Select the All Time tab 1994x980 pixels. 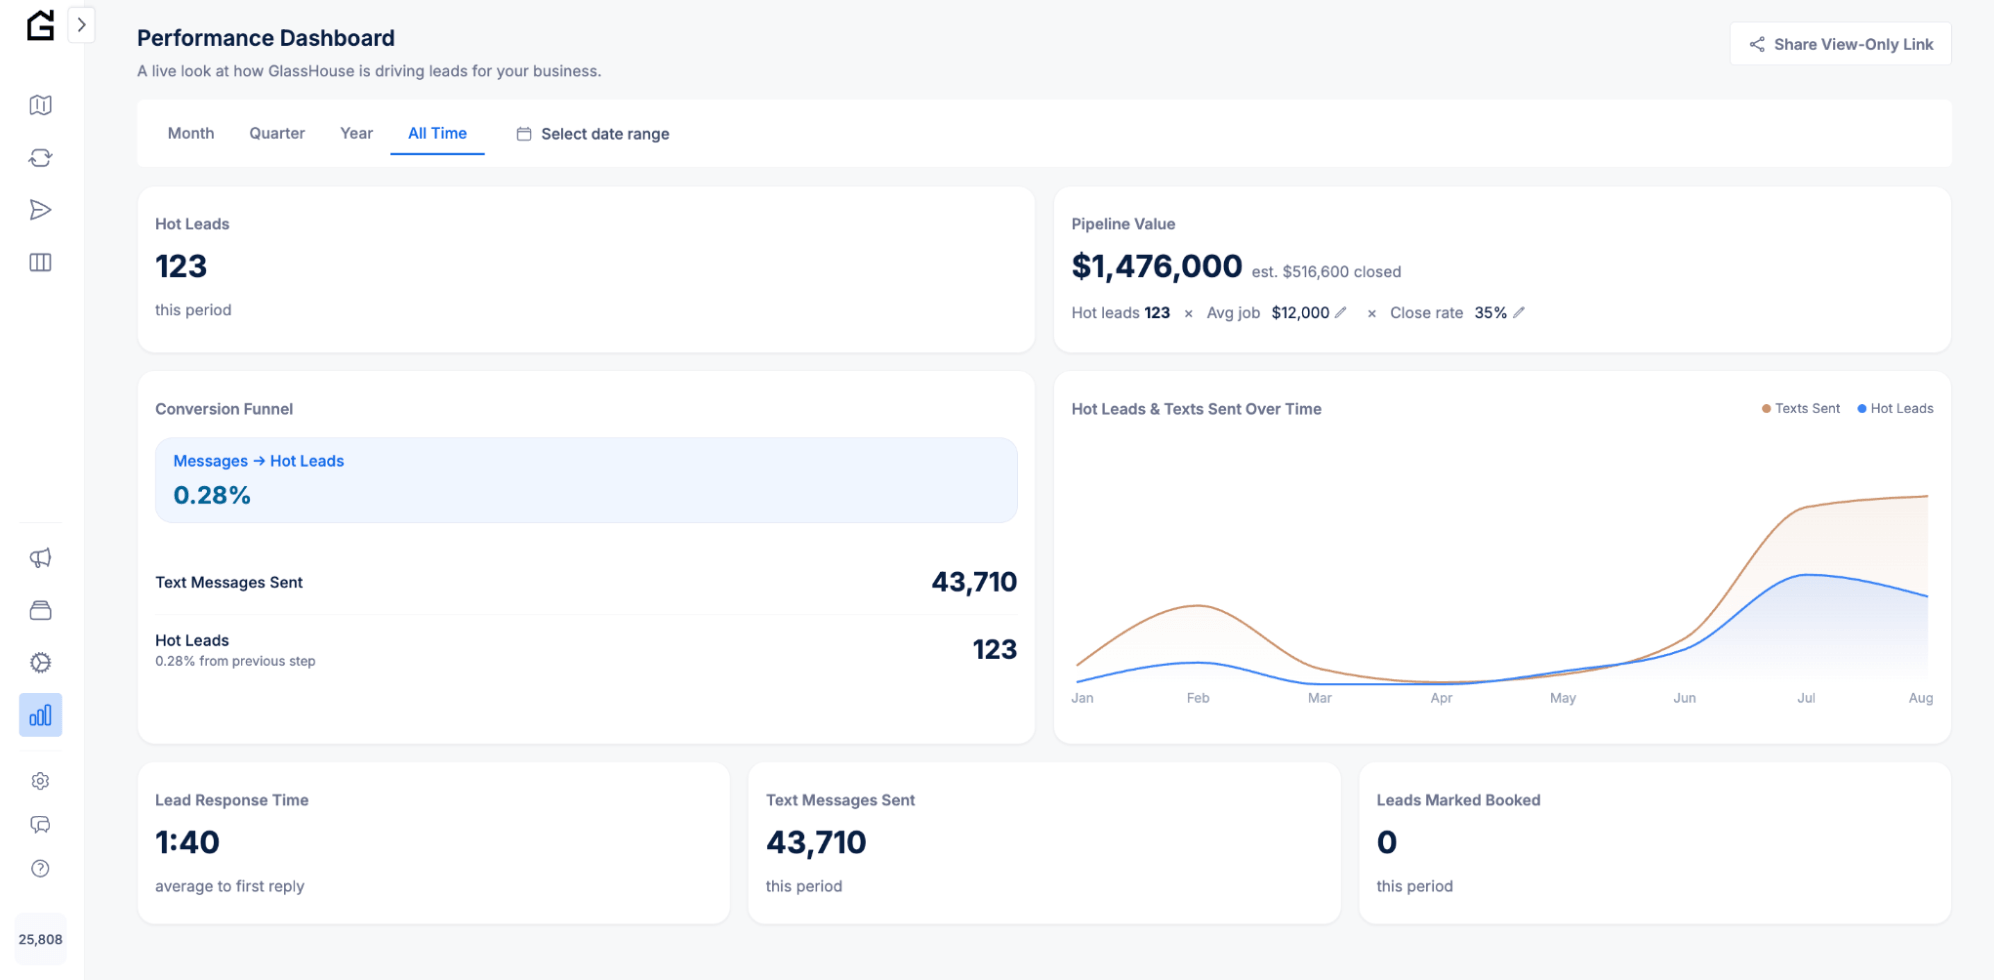click(x=437, y=133)
